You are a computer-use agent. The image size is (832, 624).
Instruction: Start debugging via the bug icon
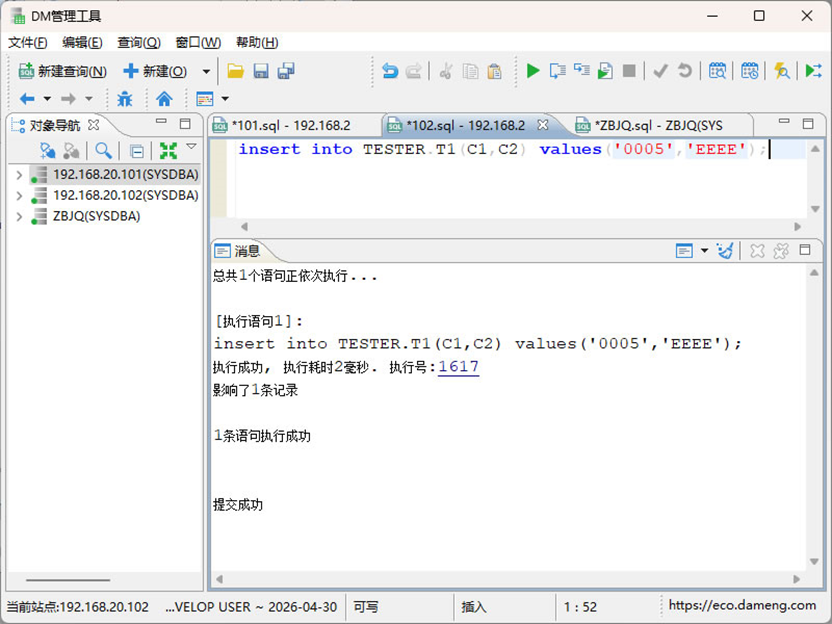[124, 99]
